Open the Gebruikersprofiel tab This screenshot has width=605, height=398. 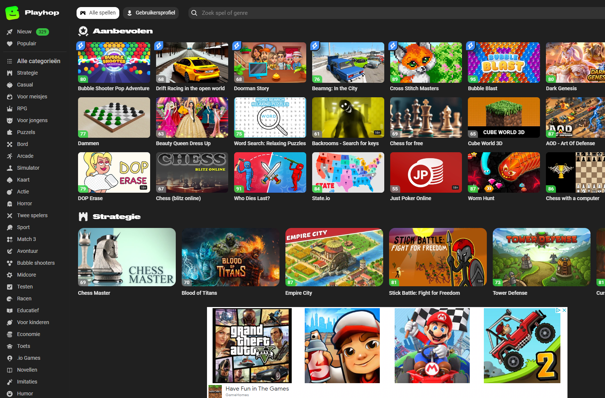click(x=151, y=13)
